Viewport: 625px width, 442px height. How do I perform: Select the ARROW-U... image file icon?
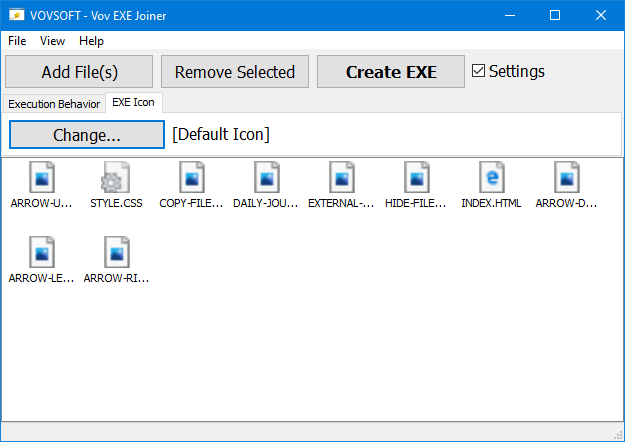click(42, 177)
